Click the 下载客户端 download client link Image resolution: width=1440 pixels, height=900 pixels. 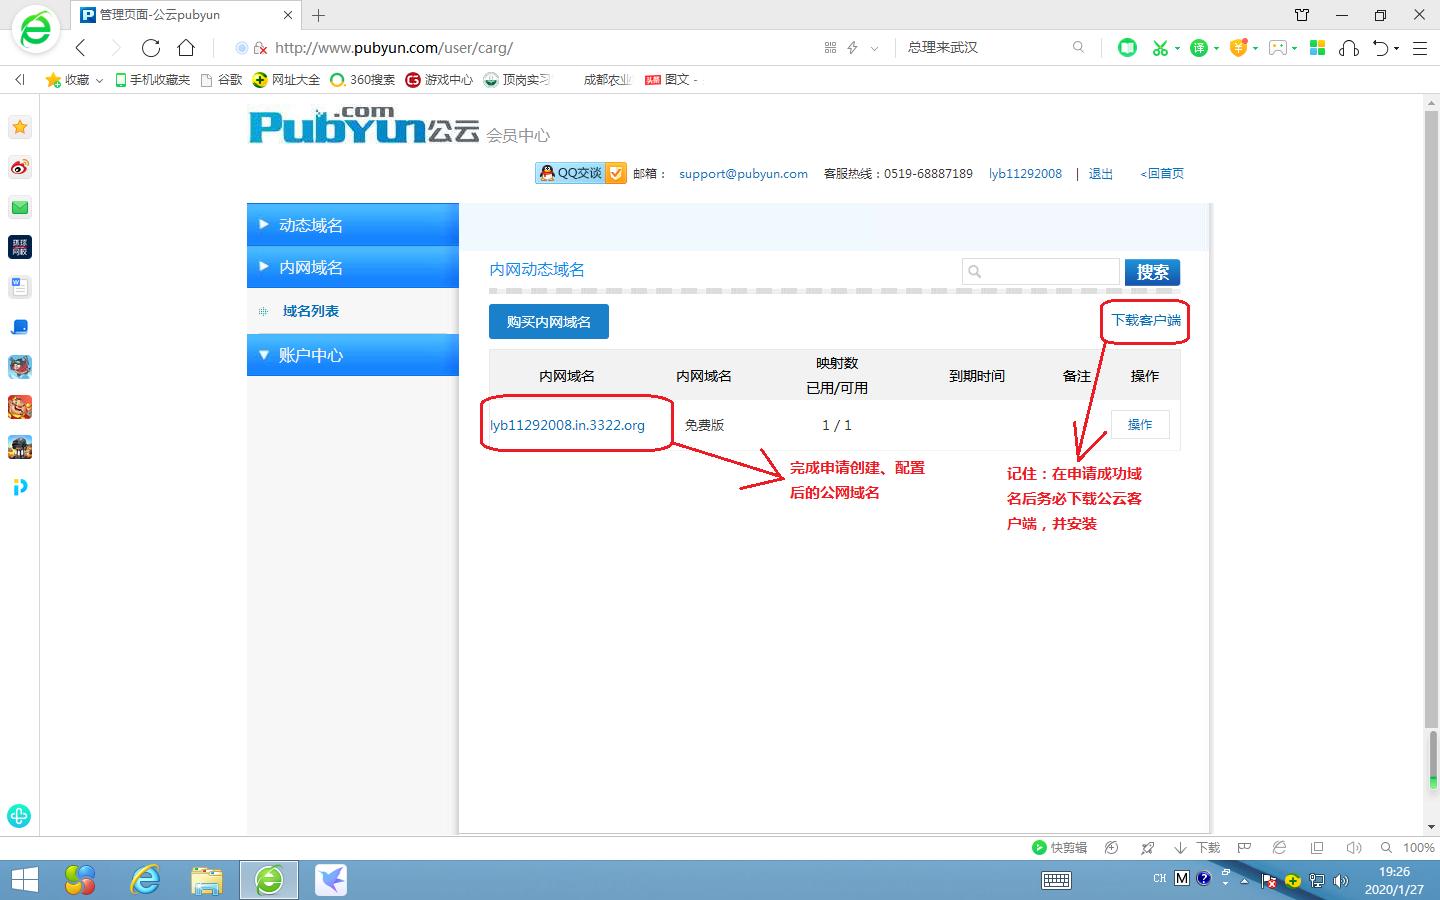(x=1145, y=321)
